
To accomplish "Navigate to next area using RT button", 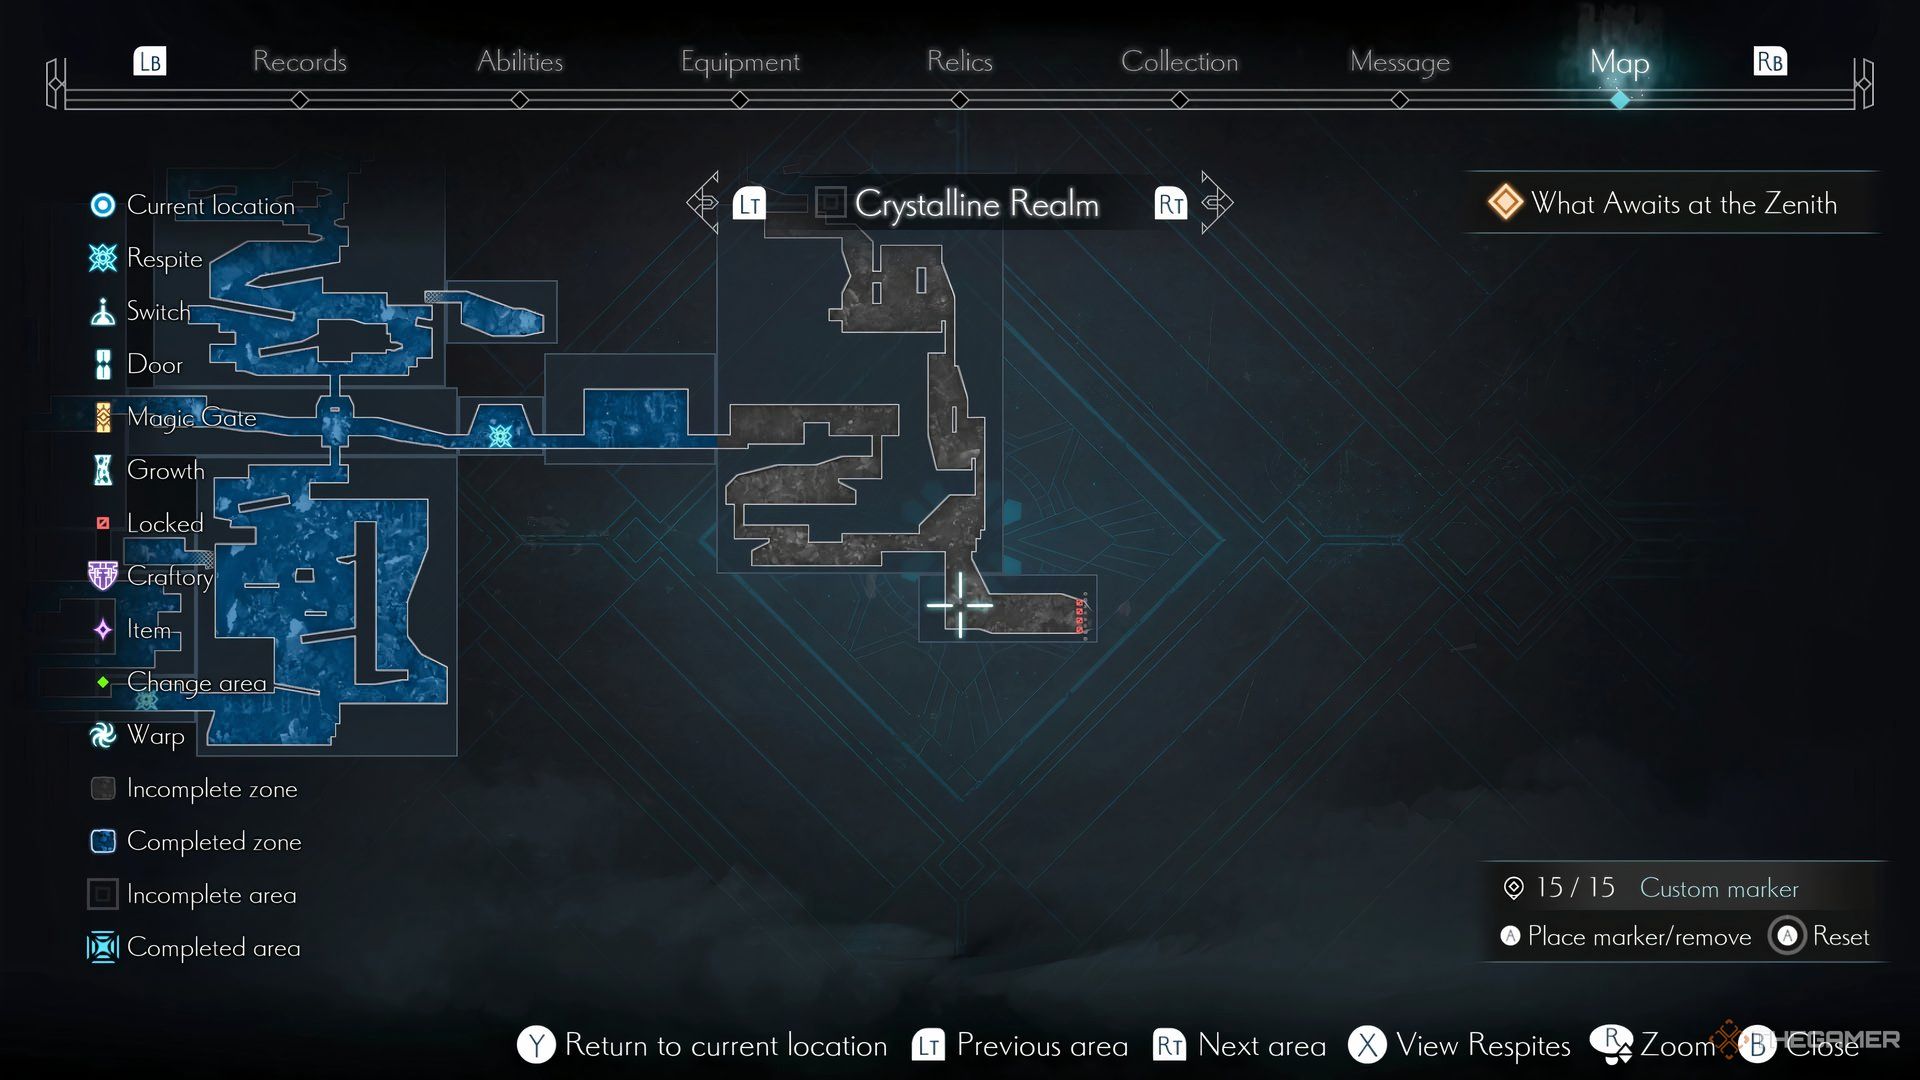I will tap(1166, 204).
